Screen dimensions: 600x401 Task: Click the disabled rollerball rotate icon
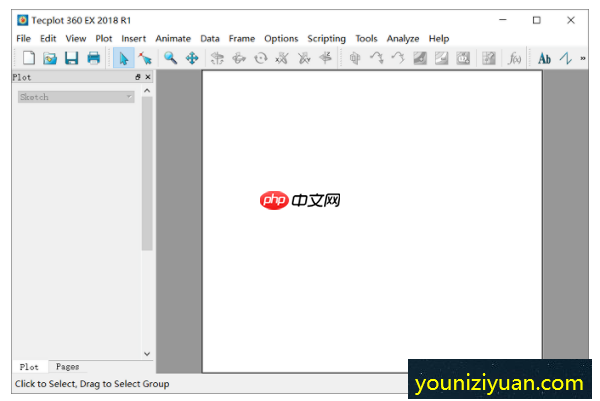[x=239, y=58]
